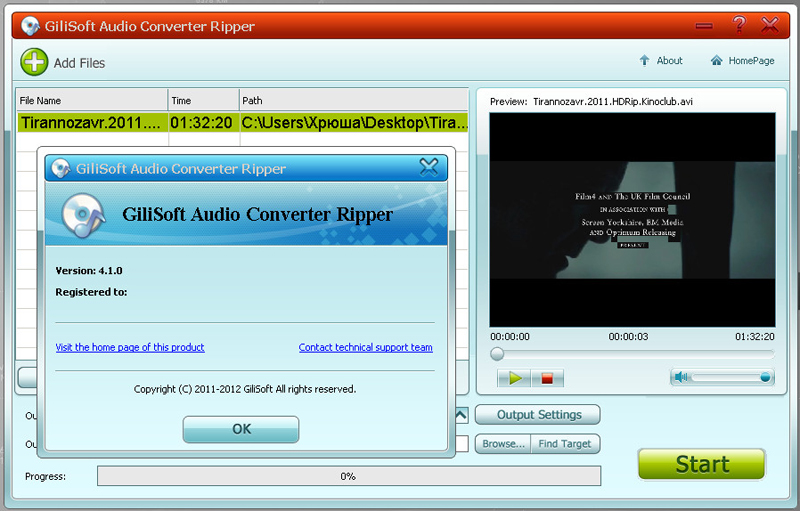Open the output format dropdown arrow
The image size is (800, 511).
(461, 415)
